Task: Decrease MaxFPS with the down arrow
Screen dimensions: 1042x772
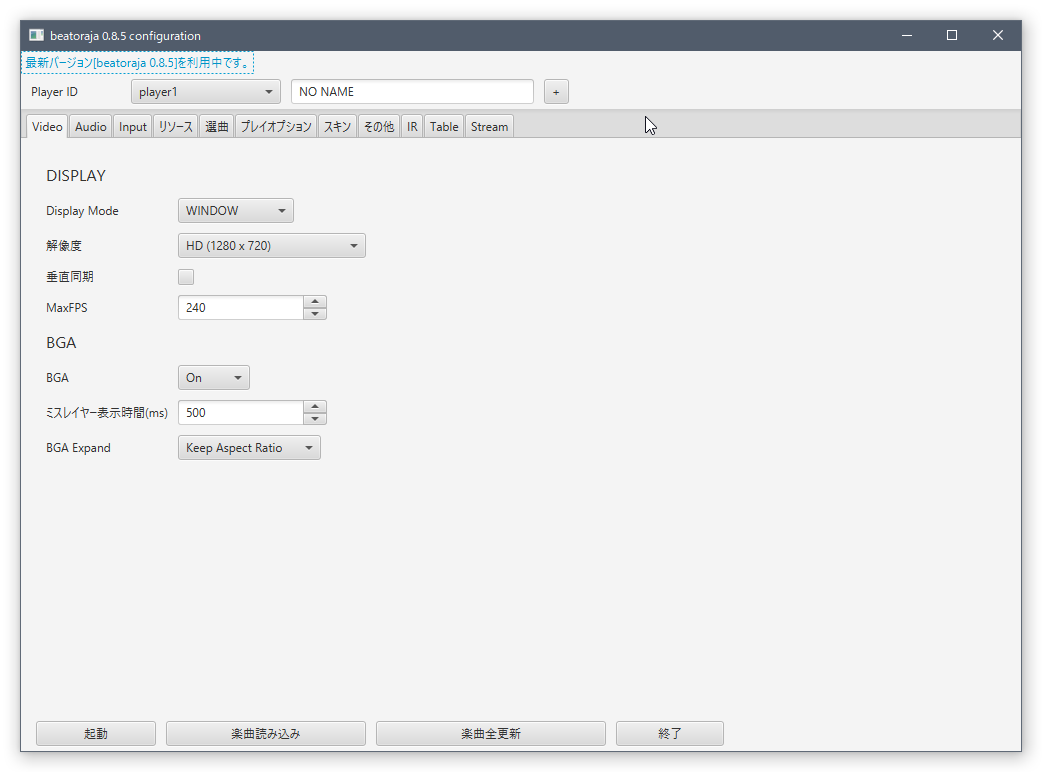Action: 315,314
